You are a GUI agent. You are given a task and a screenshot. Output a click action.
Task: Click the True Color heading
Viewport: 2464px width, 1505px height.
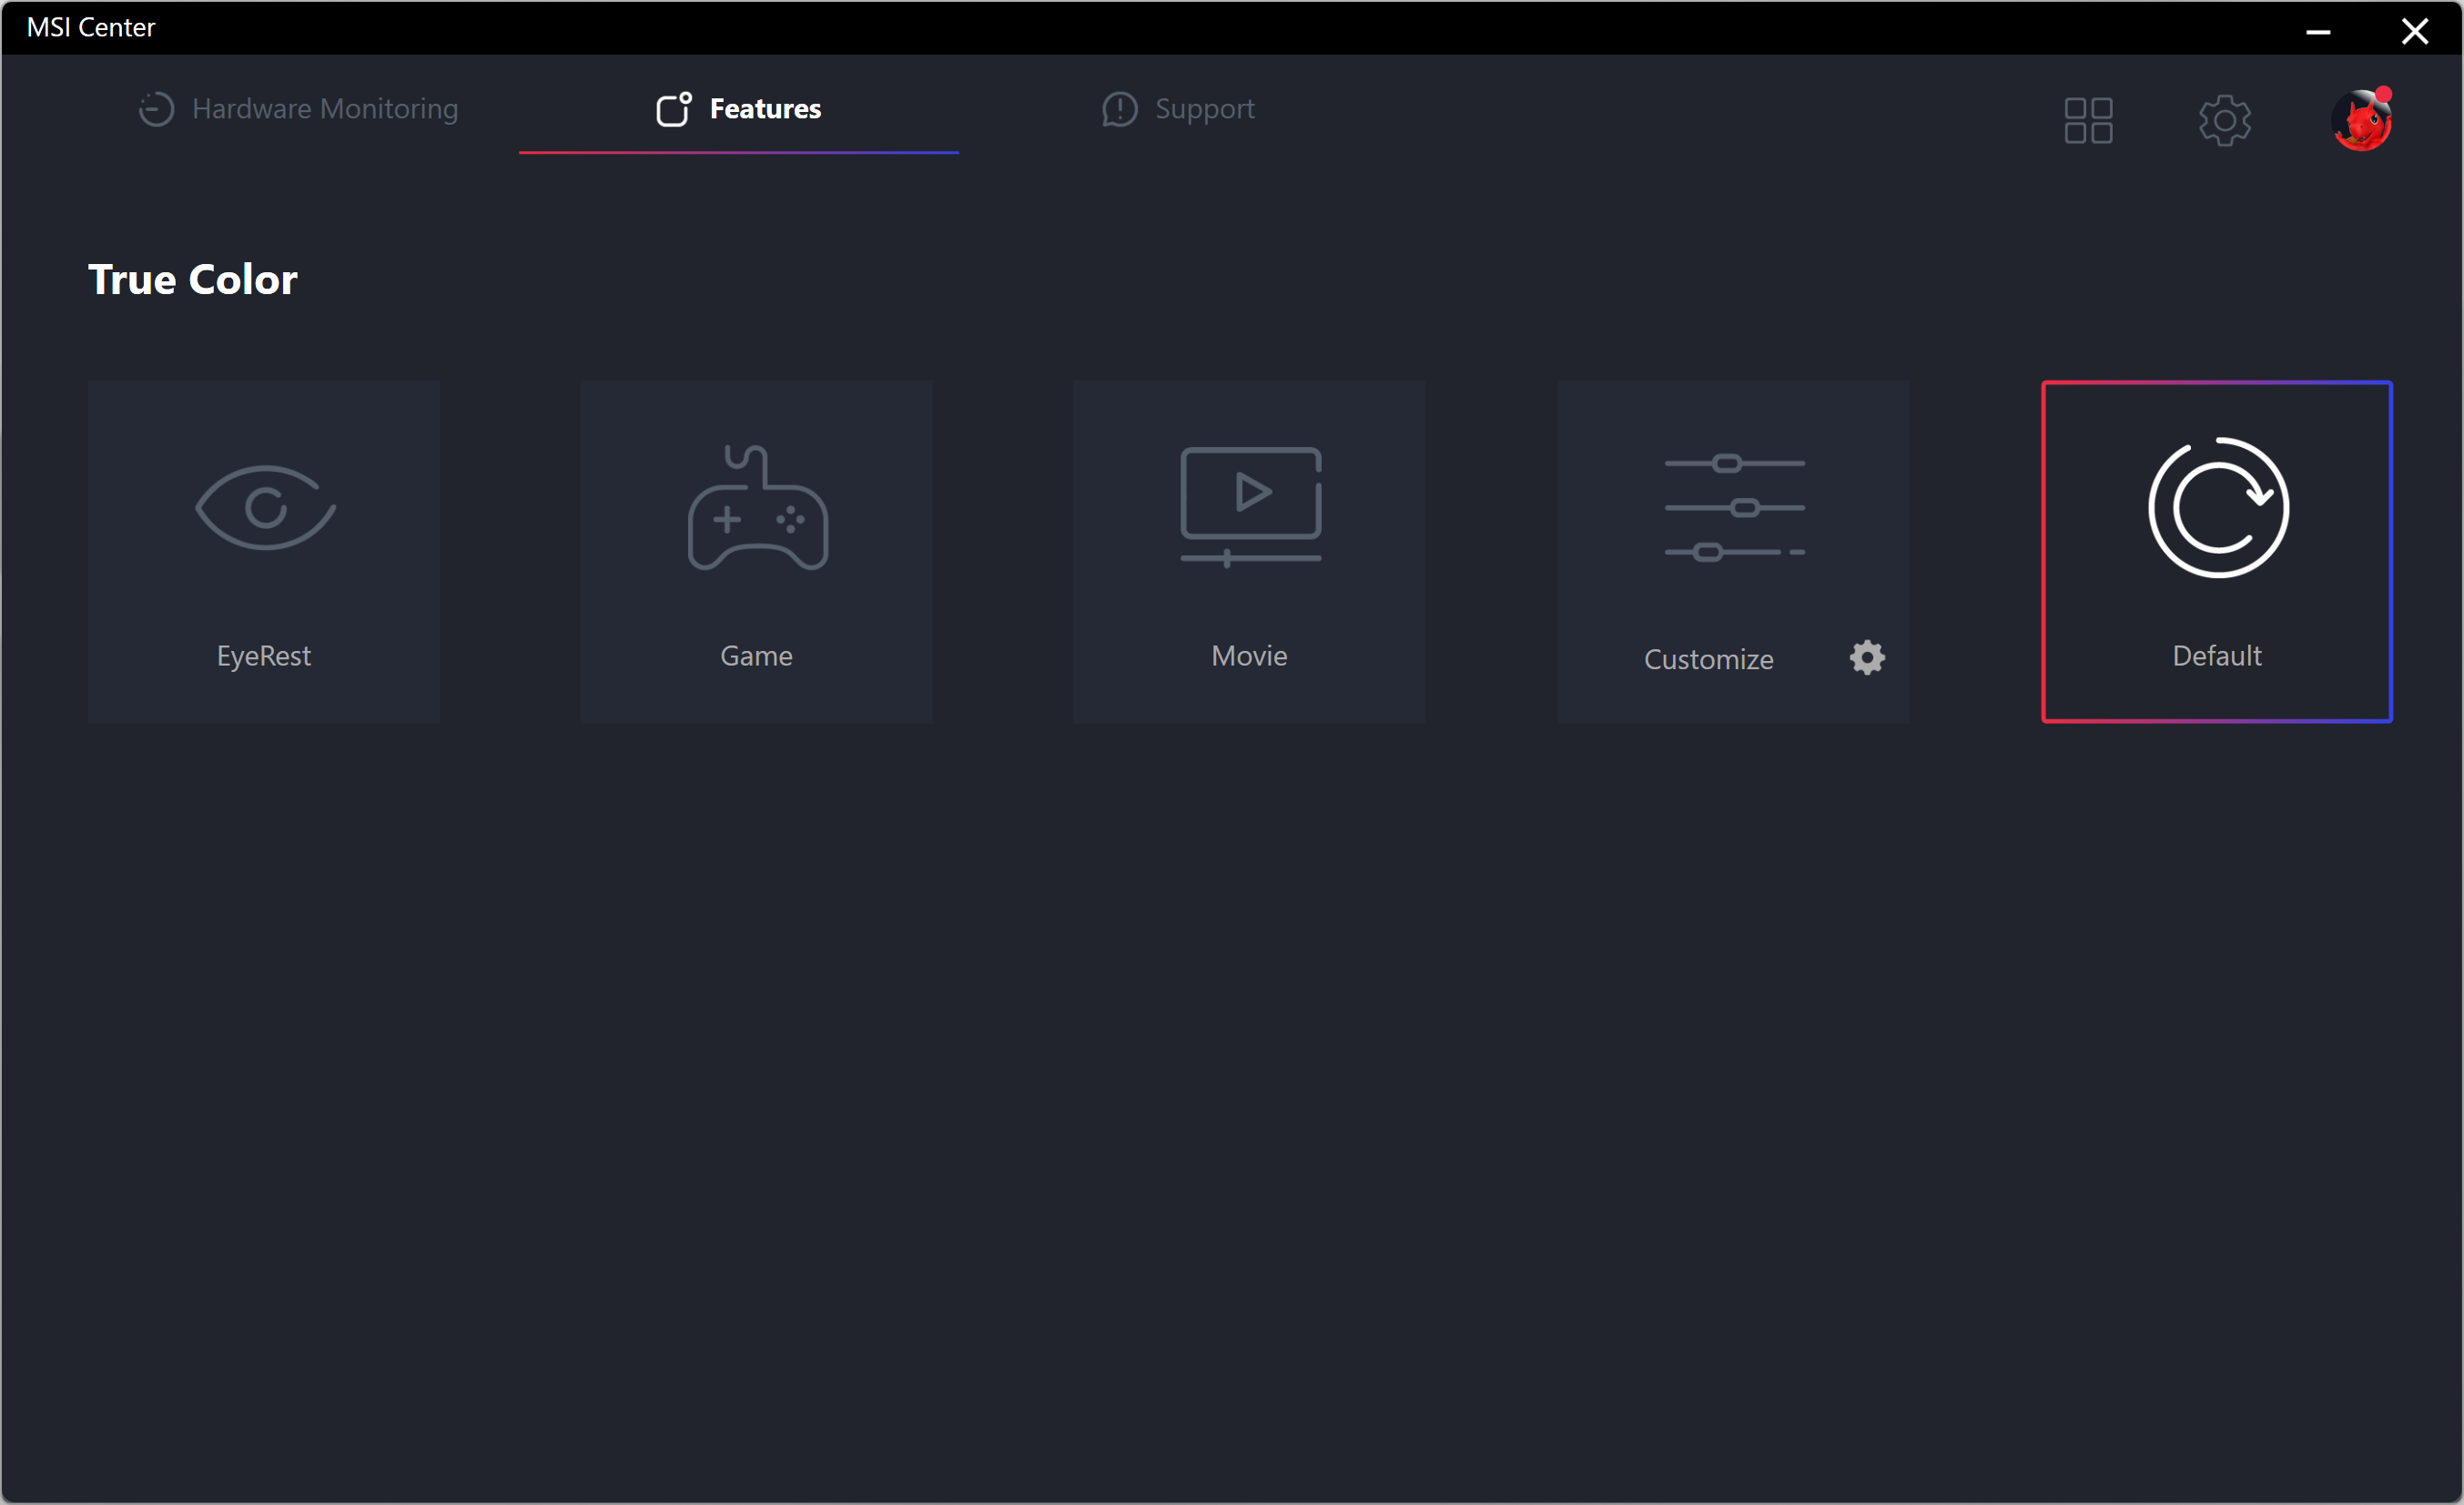(193, 280)
